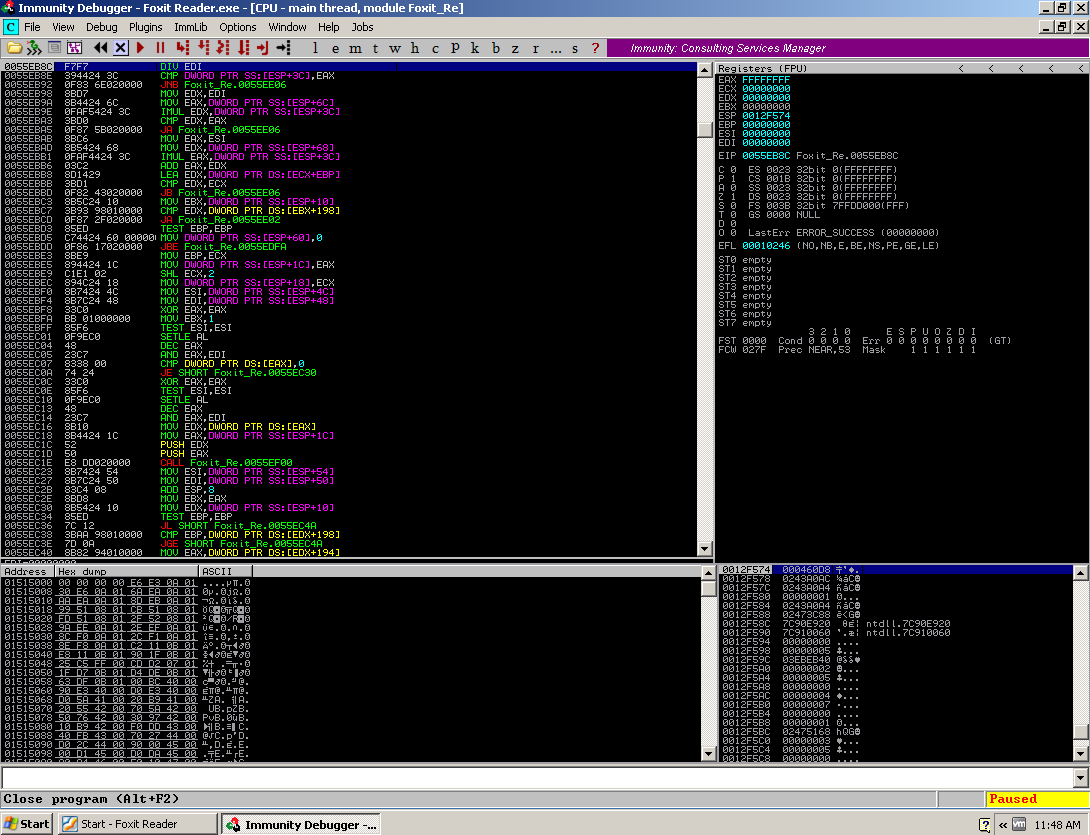
Task: Open the View menu
Action: tap(63, 27)
